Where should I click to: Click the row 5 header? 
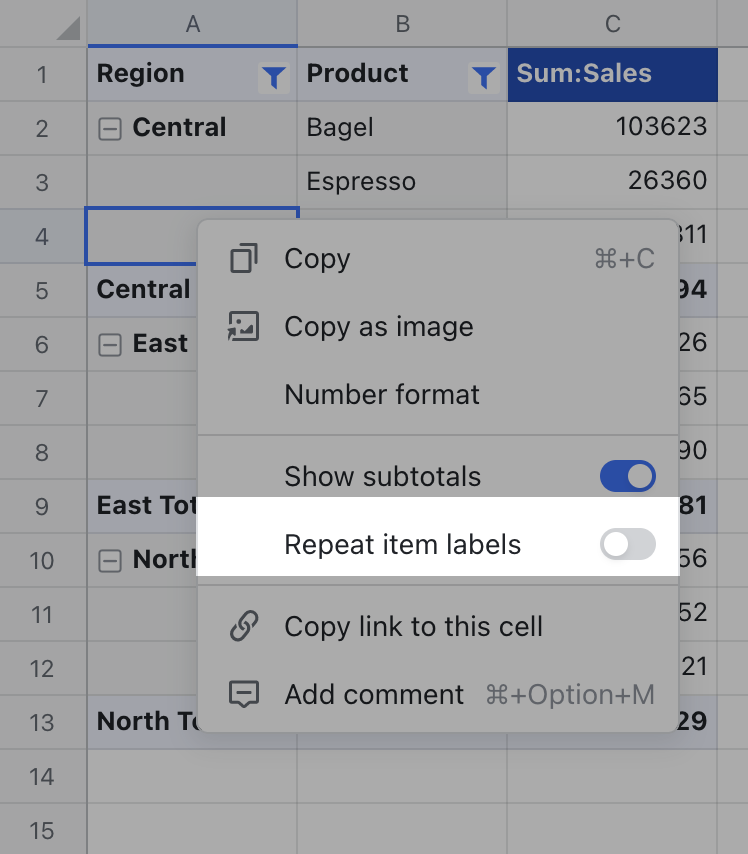click(x=42, y=289)
